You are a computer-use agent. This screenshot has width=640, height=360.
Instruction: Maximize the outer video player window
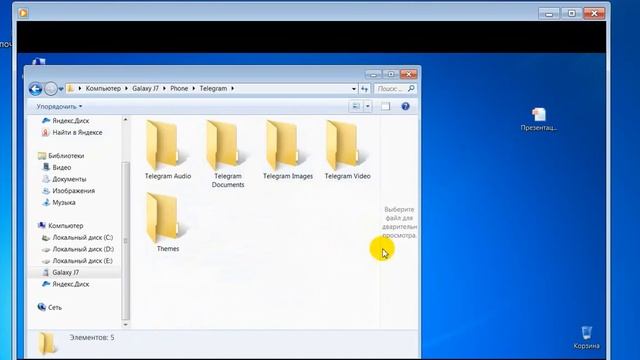[x=571, y=13]
